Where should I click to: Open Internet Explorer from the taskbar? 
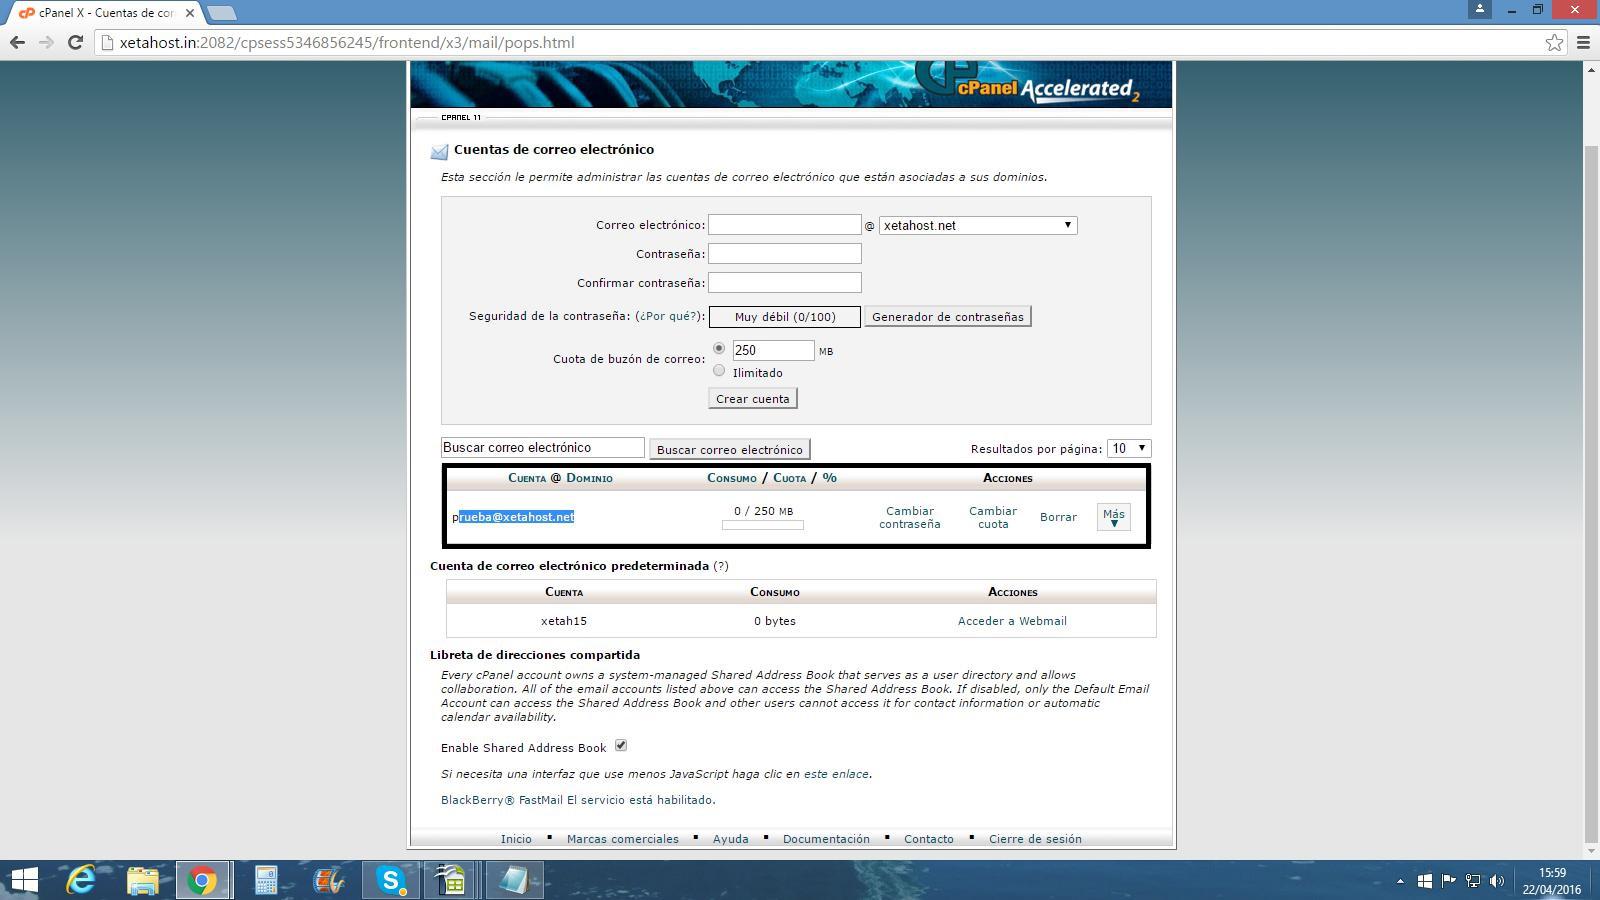pyautogui.click(x=81, y=880)
